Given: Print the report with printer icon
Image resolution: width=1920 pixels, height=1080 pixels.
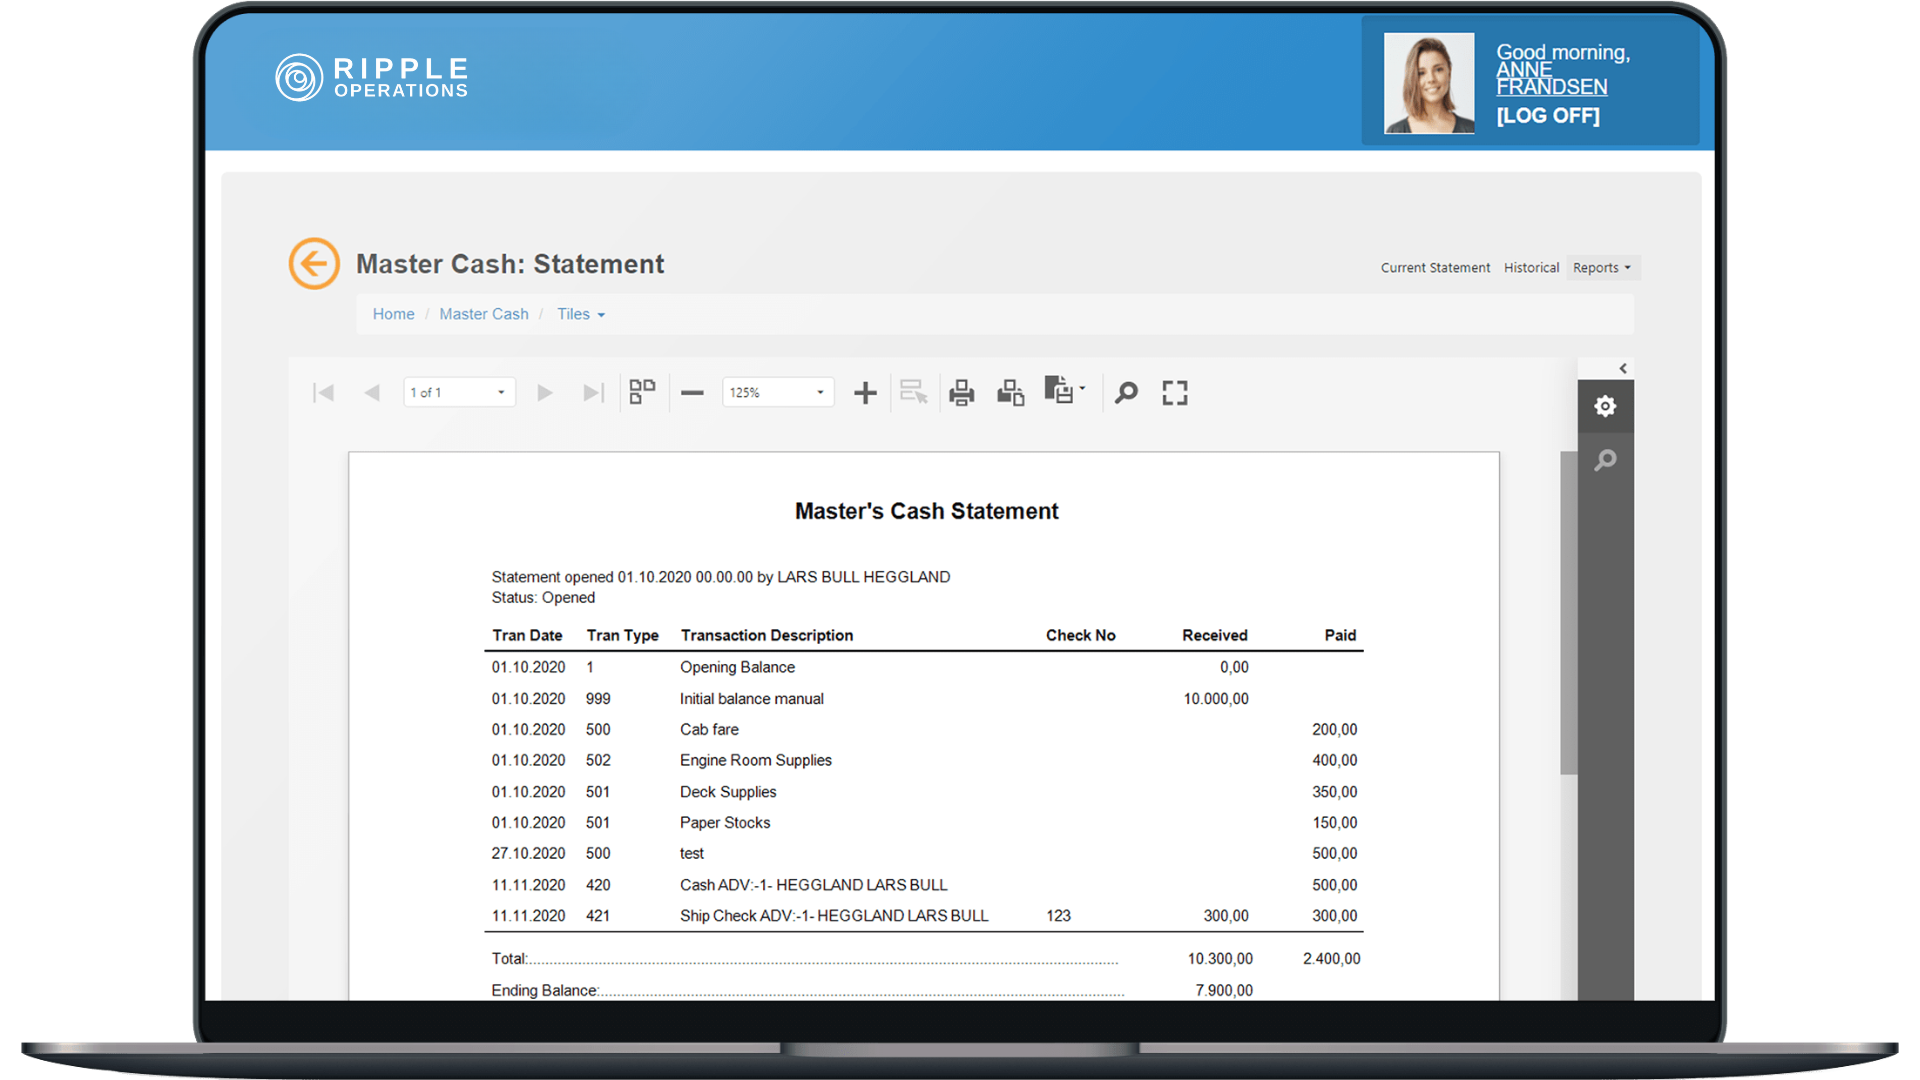Looking at the screenshot, I should click(x=961, y=393).
